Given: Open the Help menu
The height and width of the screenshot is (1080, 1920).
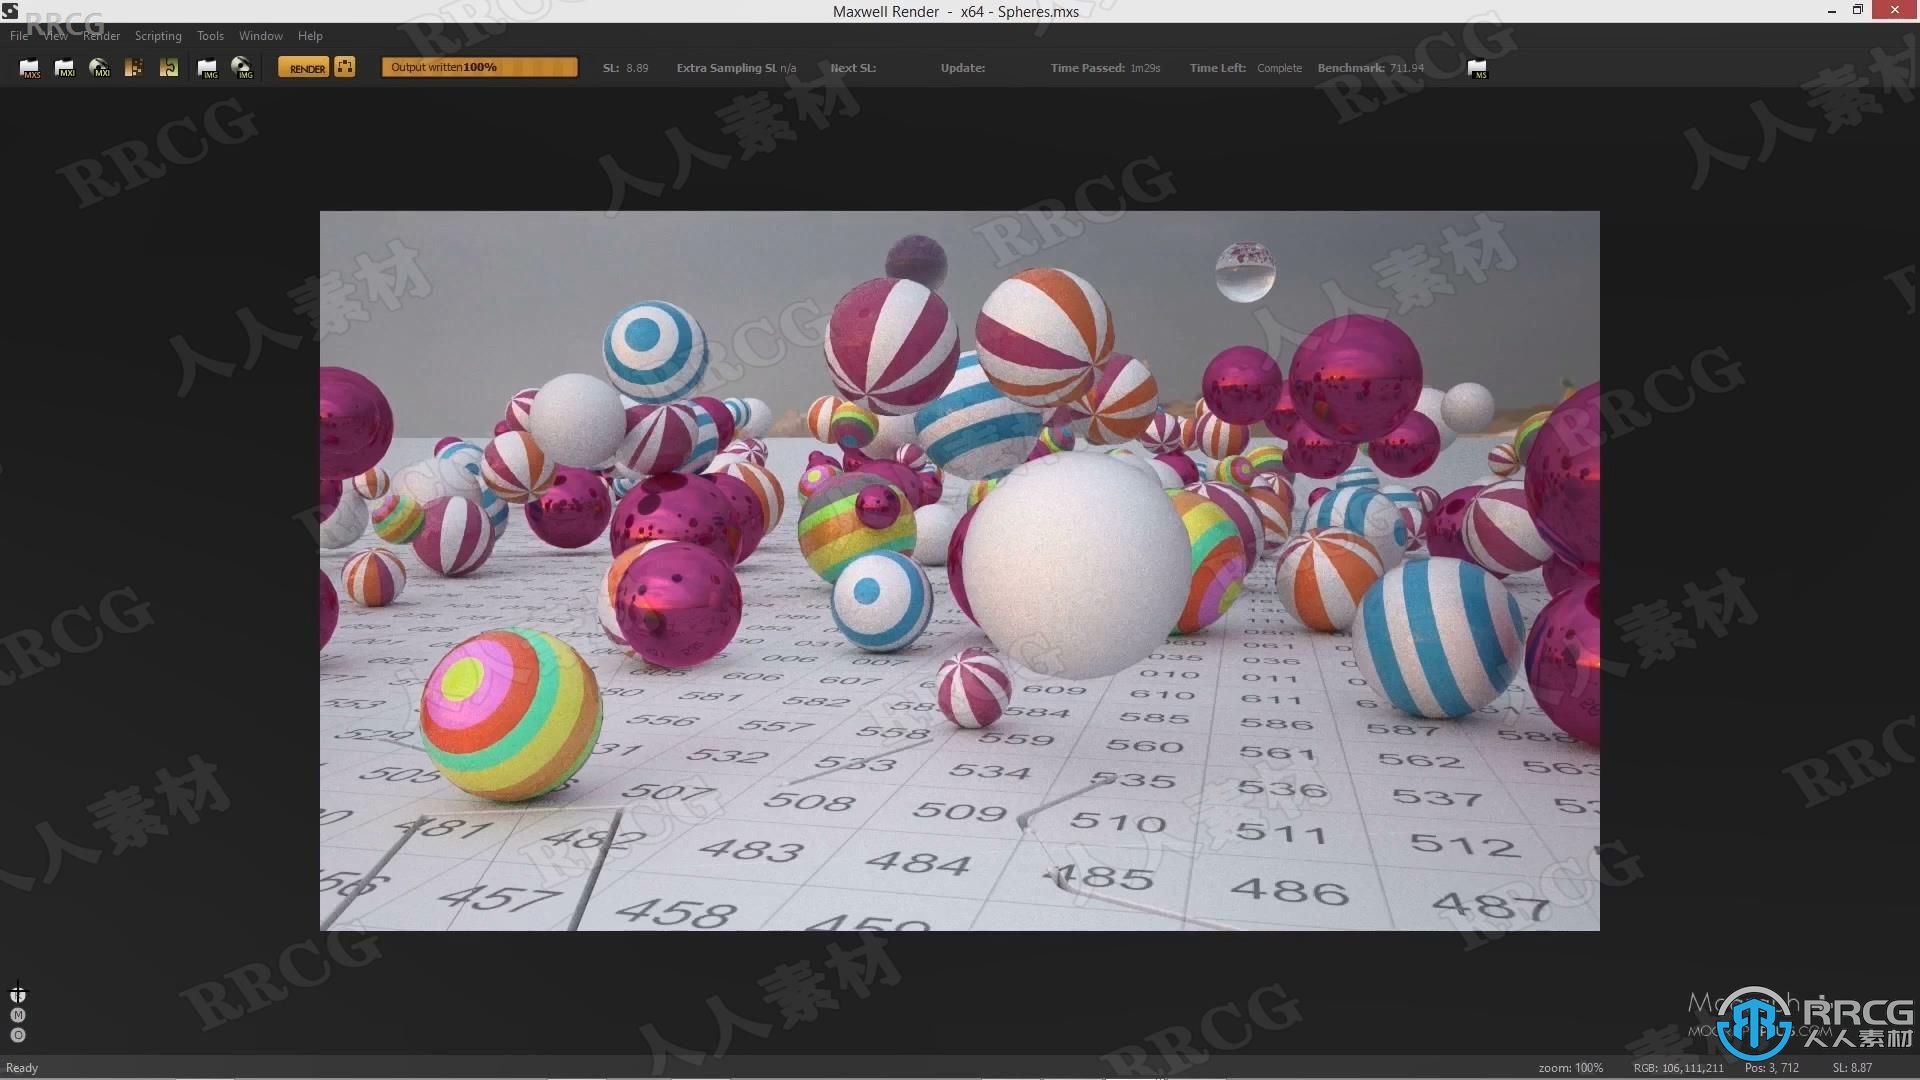Looking at the screenshot, I should point(310,35).
